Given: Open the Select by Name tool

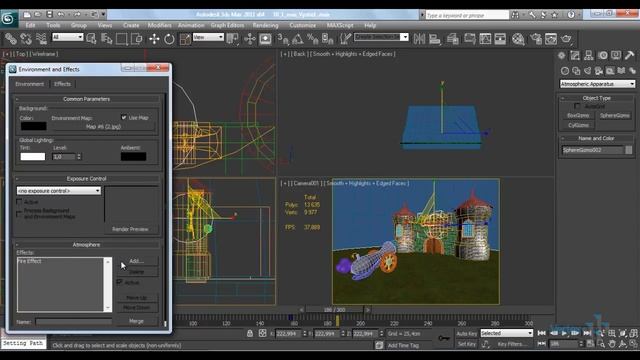Looking at the screenshot, I should pos(107,39).
